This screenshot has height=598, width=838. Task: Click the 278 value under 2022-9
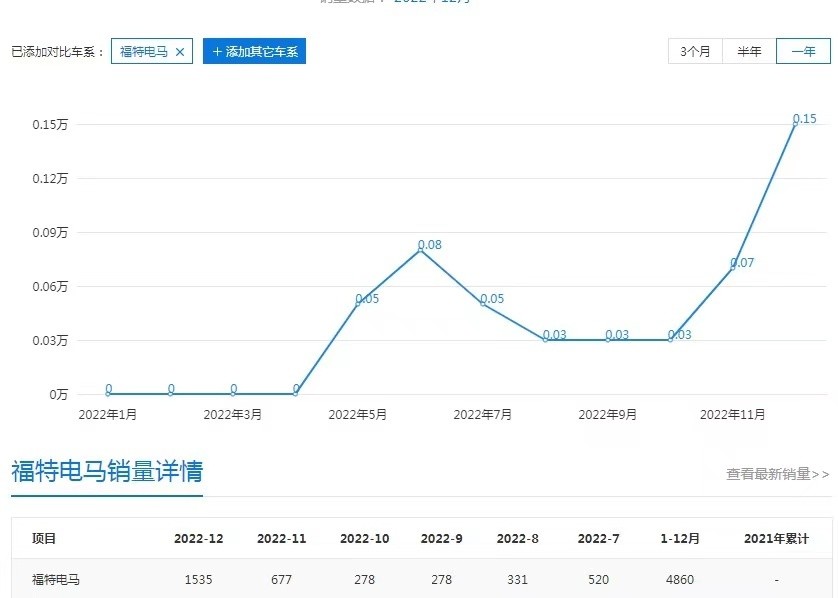(x=441, y=579)
